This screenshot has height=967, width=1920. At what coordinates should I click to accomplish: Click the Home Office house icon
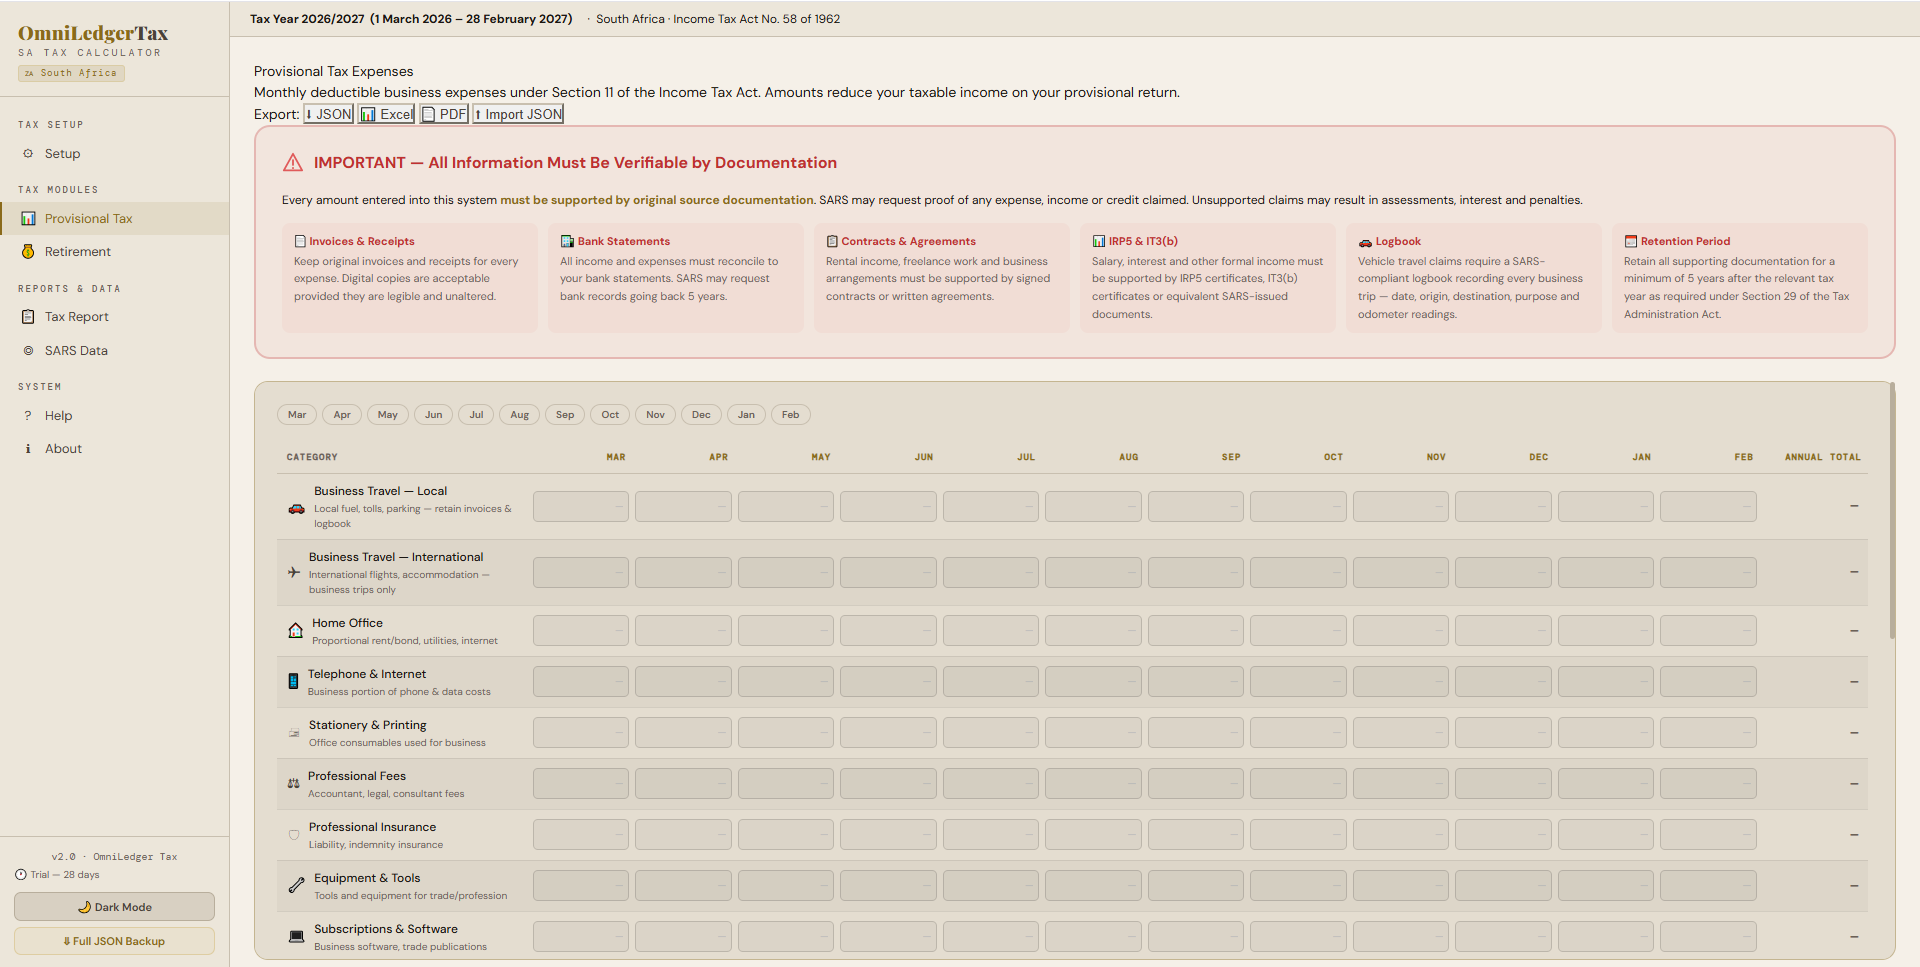(x=295, y=631)
